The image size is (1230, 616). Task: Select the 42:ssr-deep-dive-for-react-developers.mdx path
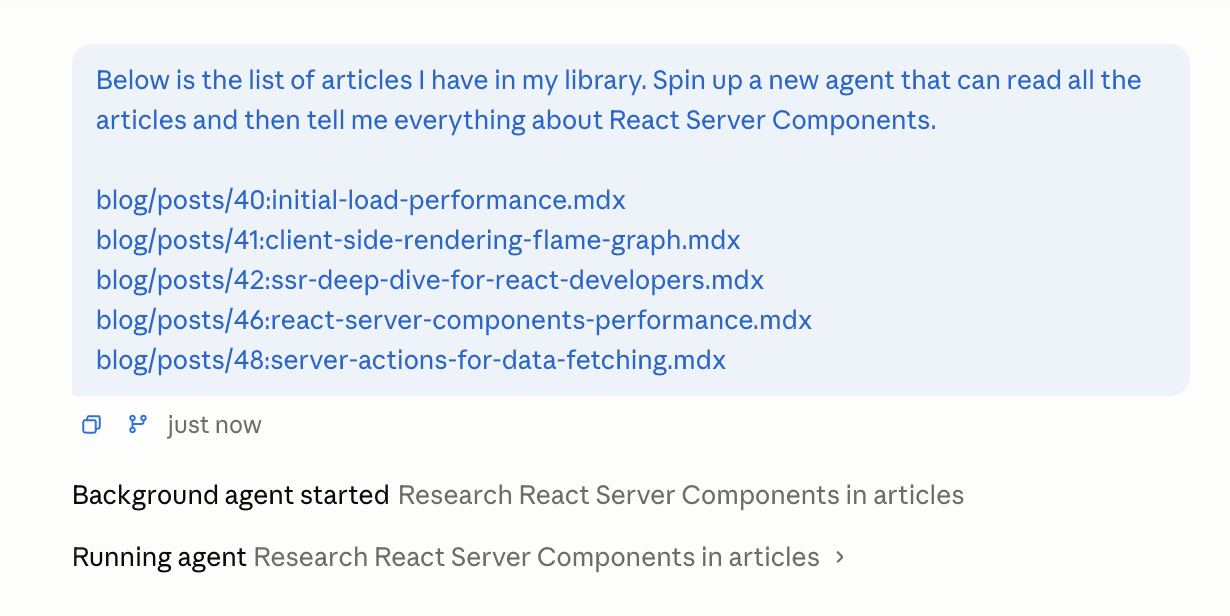tap(430, 280)
